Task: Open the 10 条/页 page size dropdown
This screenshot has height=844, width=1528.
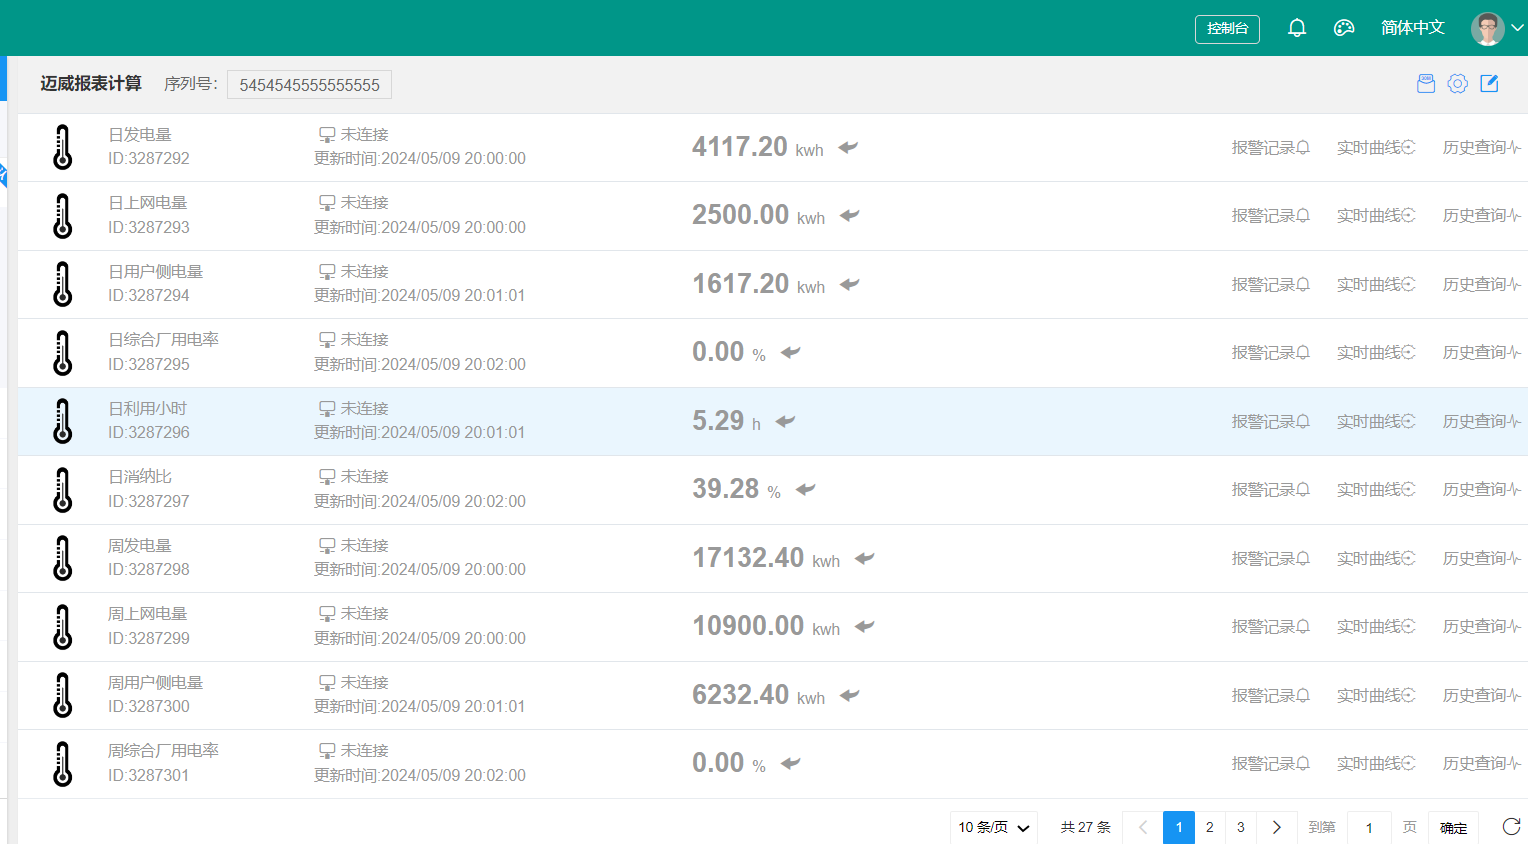Action: click(x=993, y=827)
